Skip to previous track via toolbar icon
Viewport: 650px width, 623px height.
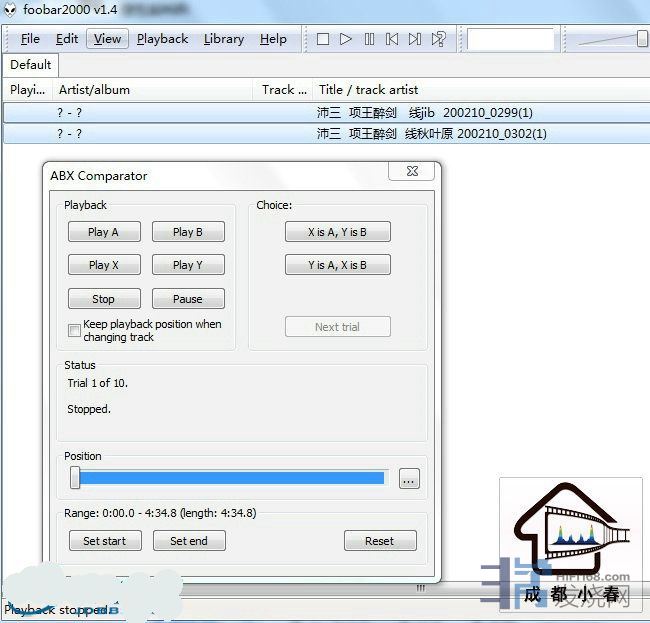(x=392, y=39)
